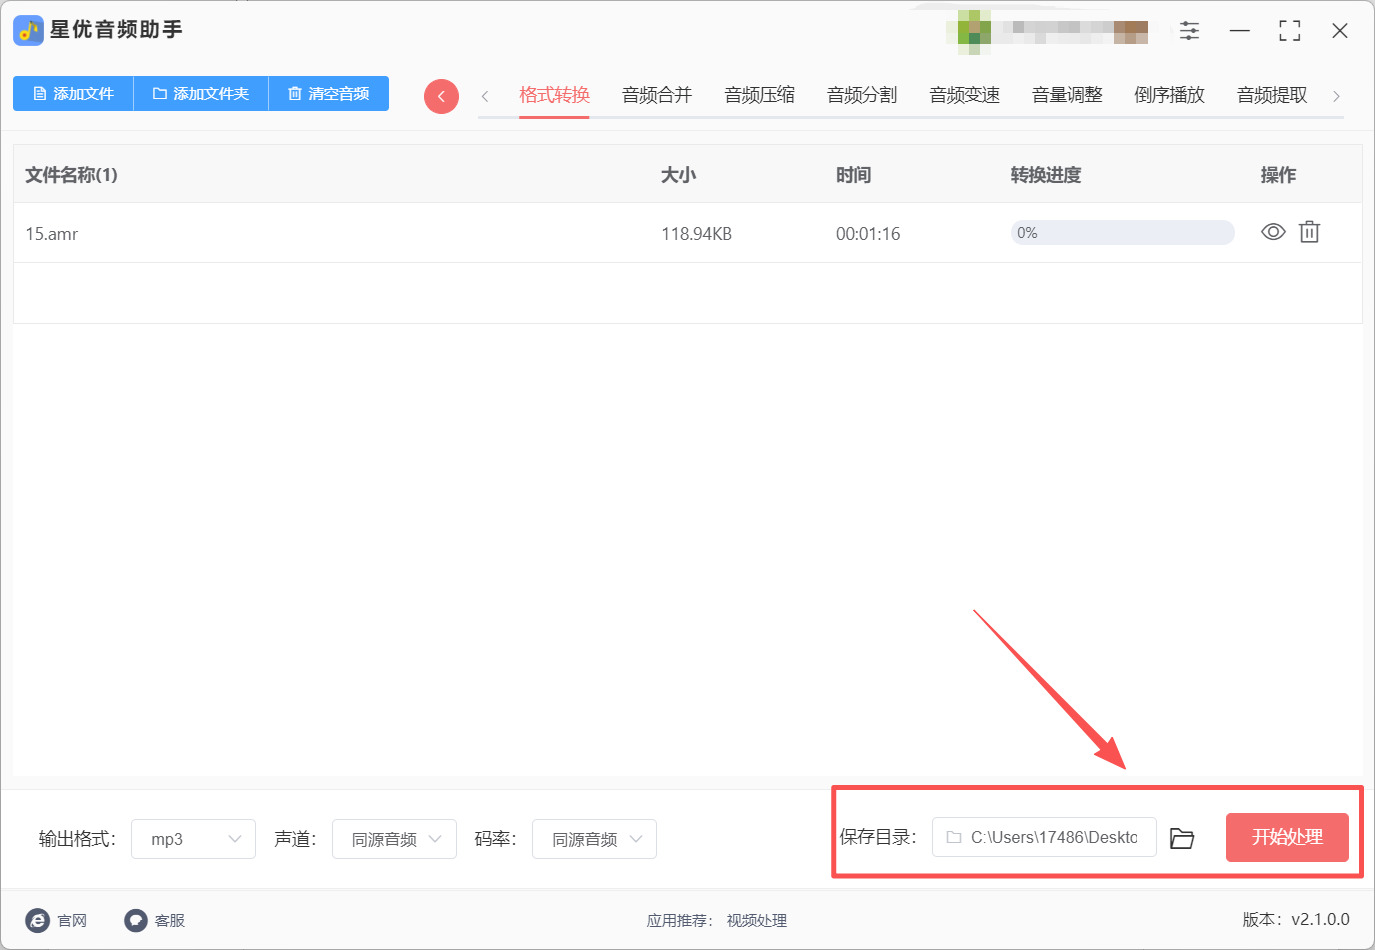Switch to the 音频压缩 tab
Viewport: 1375px width, 950px height.
coord(759,95)
